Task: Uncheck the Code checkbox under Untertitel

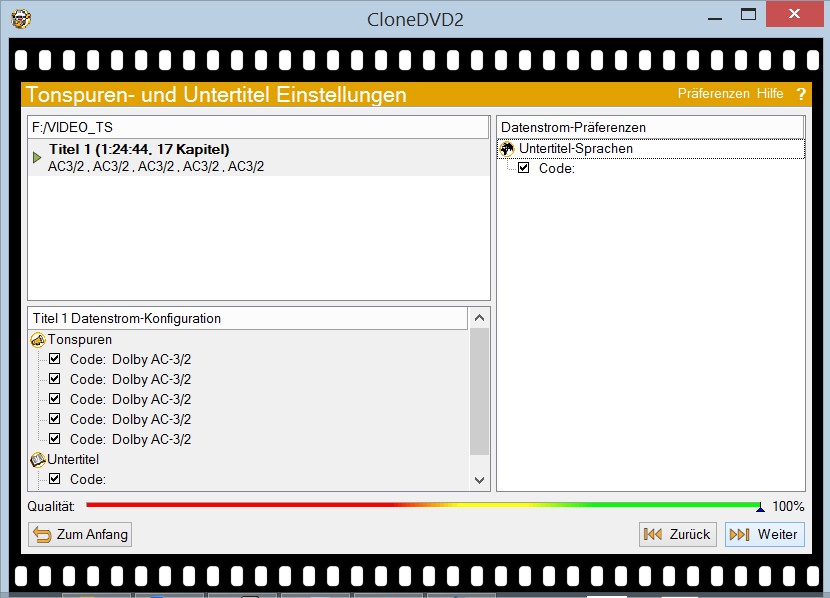Action: click(x=55, y=479)
